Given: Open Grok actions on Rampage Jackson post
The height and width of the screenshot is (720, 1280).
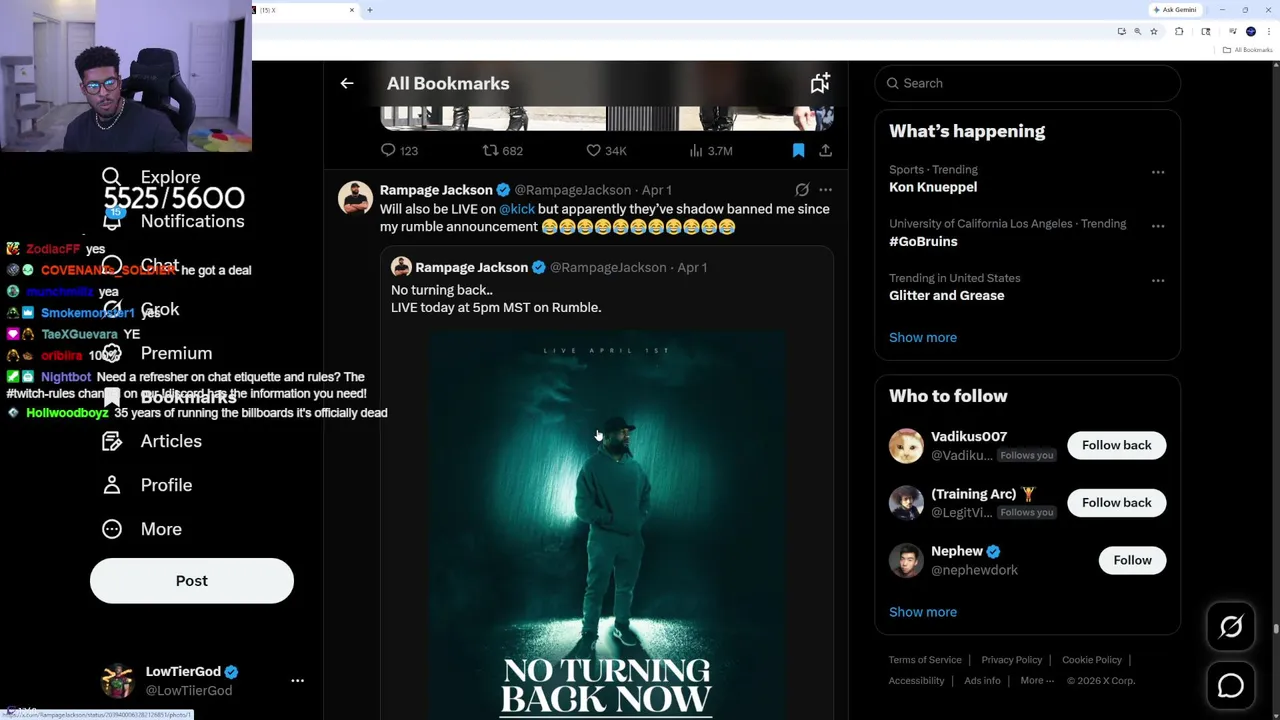Looking at the screenshot, I should point(802,189).
